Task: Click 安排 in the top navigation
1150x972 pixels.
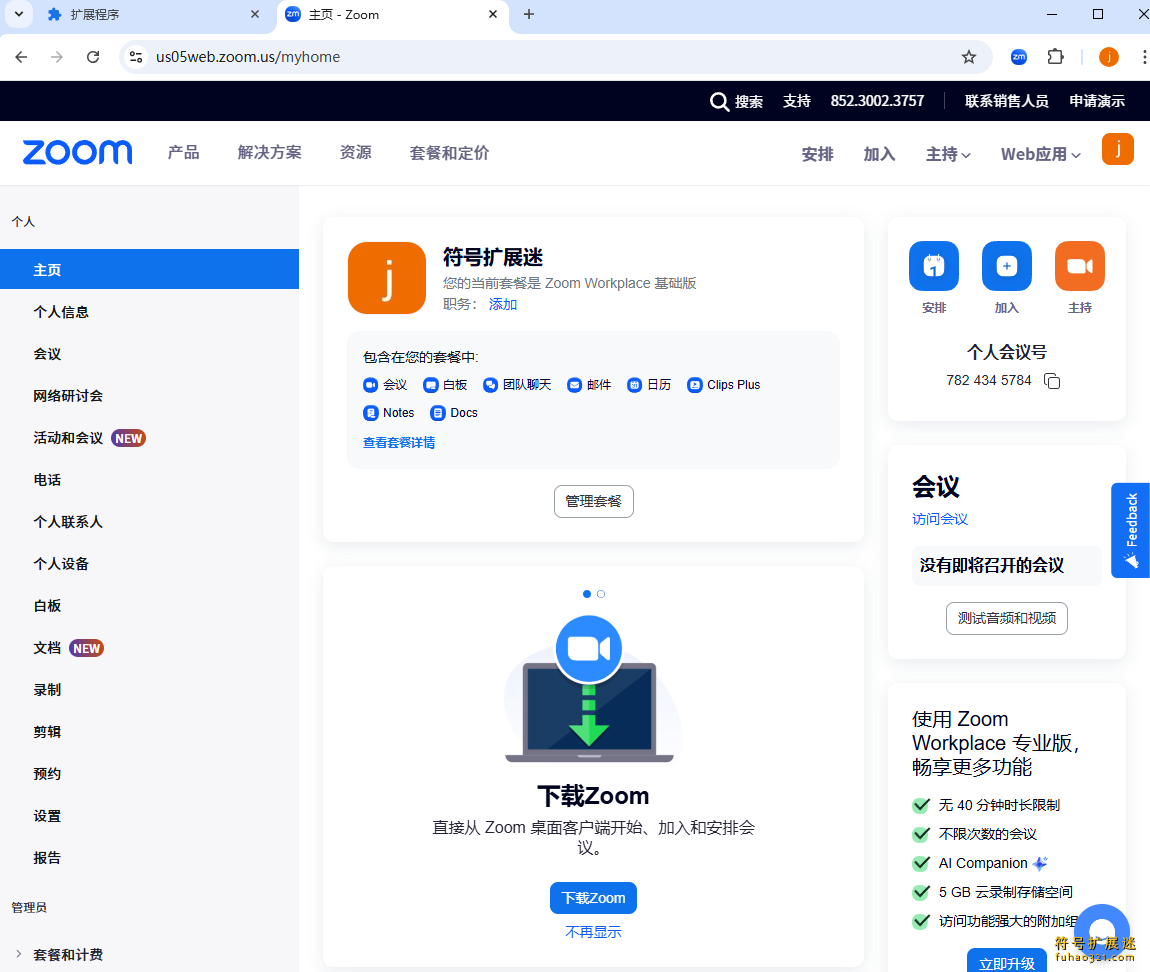Action: tap(817, 154)
